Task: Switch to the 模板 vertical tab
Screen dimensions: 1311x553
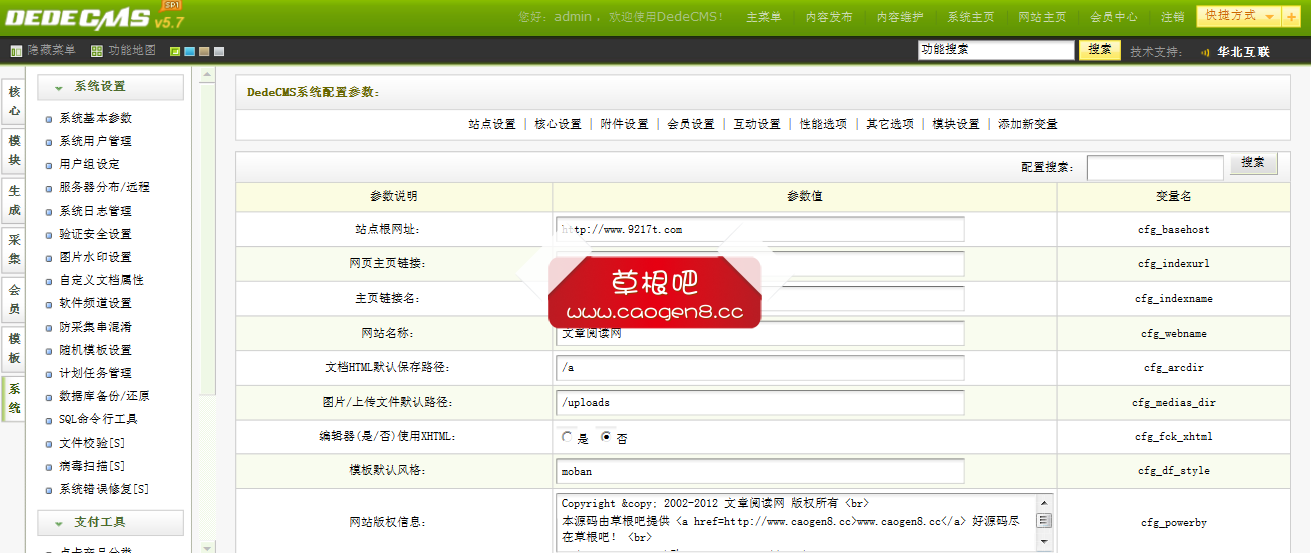Action: [14, 348]
